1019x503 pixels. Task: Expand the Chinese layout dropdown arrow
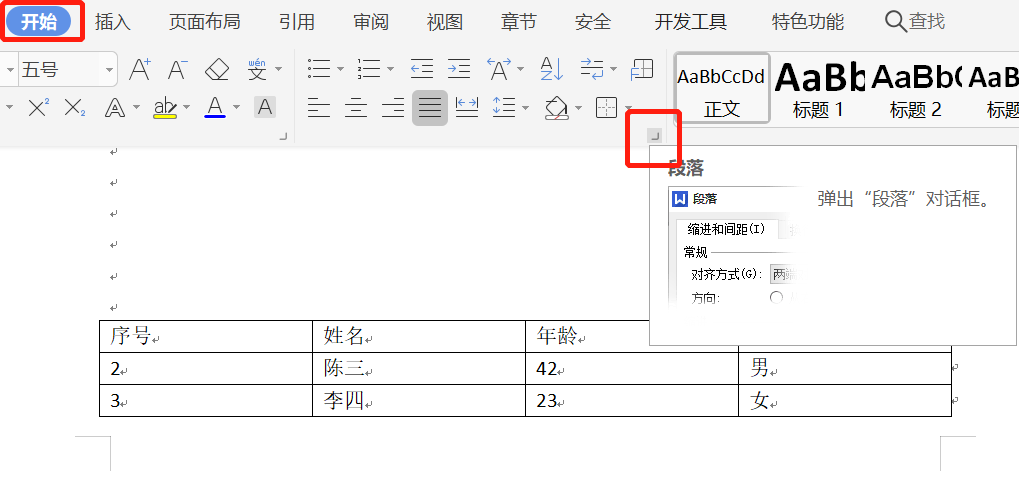pyautogui.click(x=520, y=69)
